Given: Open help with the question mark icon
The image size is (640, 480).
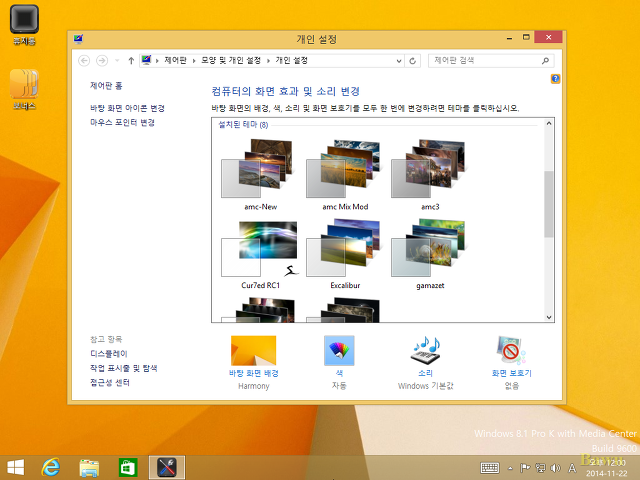Looking at the screenshot, I should 555,78.
